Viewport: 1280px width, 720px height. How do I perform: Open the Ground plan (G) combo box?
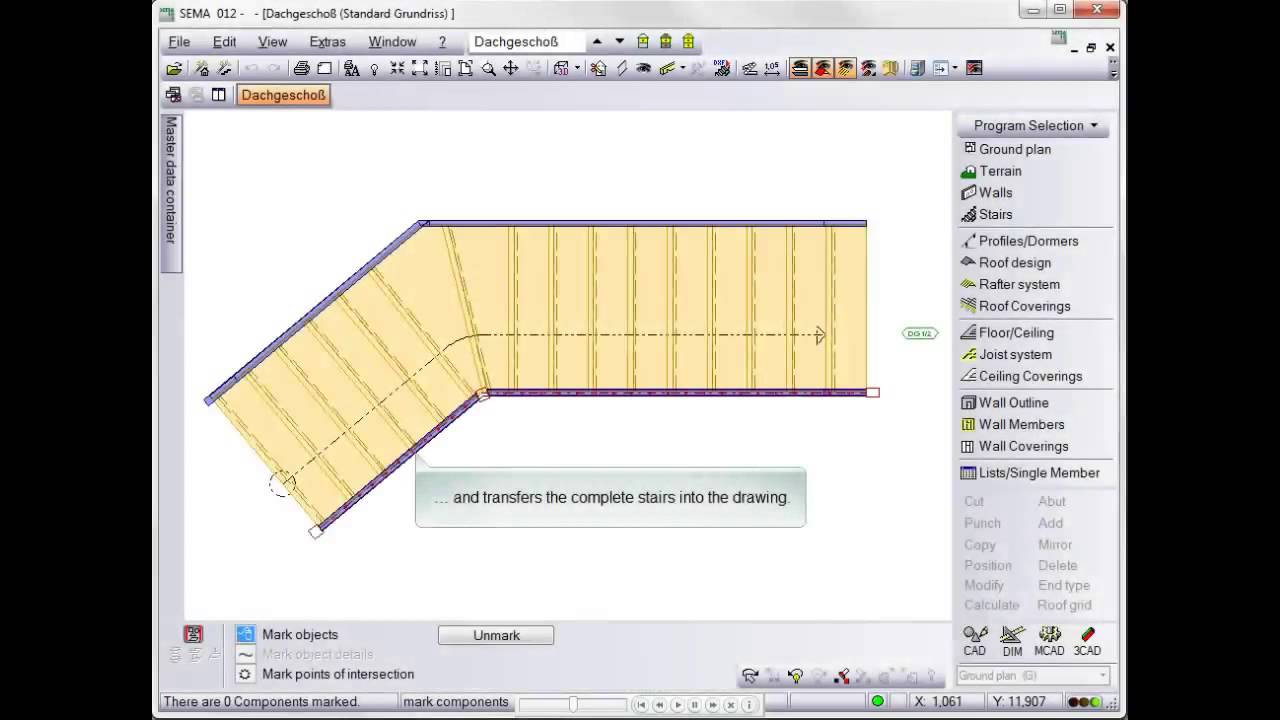1033,676
